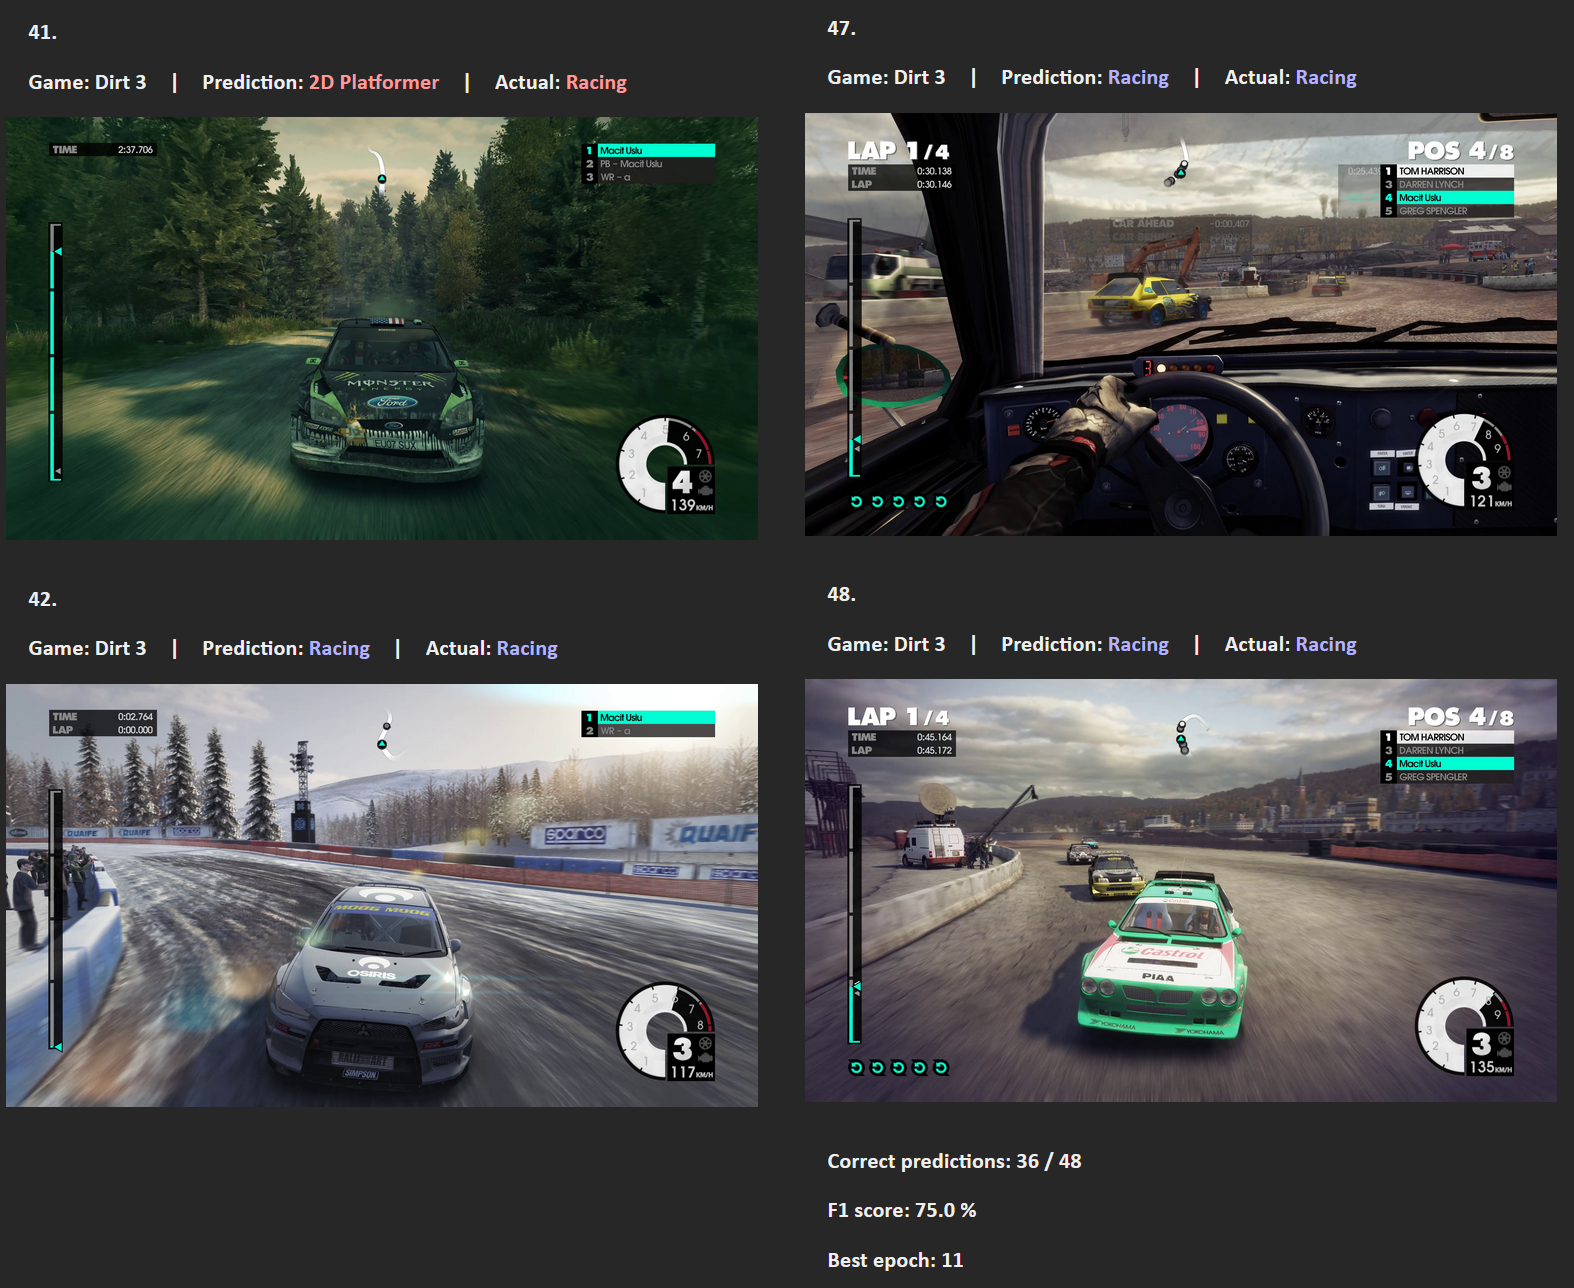This screenshot has height=1288, width=1574.
Task: Click "Actual: Racing" in entry 42
Action: tap(492, 648)
